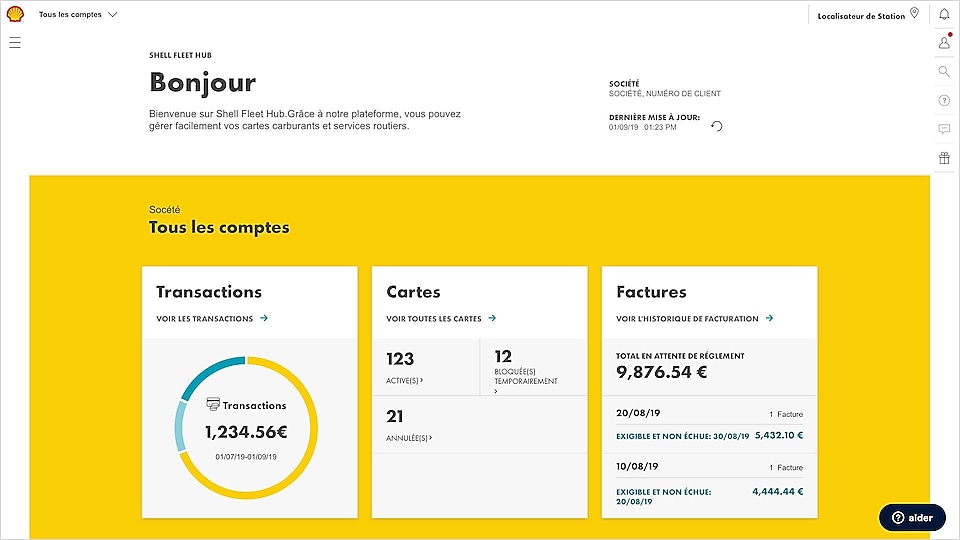Viewport: 960px width, 540px height.
Task: Click the 1,234.56€ transactions total
Action: pos(246,432)
